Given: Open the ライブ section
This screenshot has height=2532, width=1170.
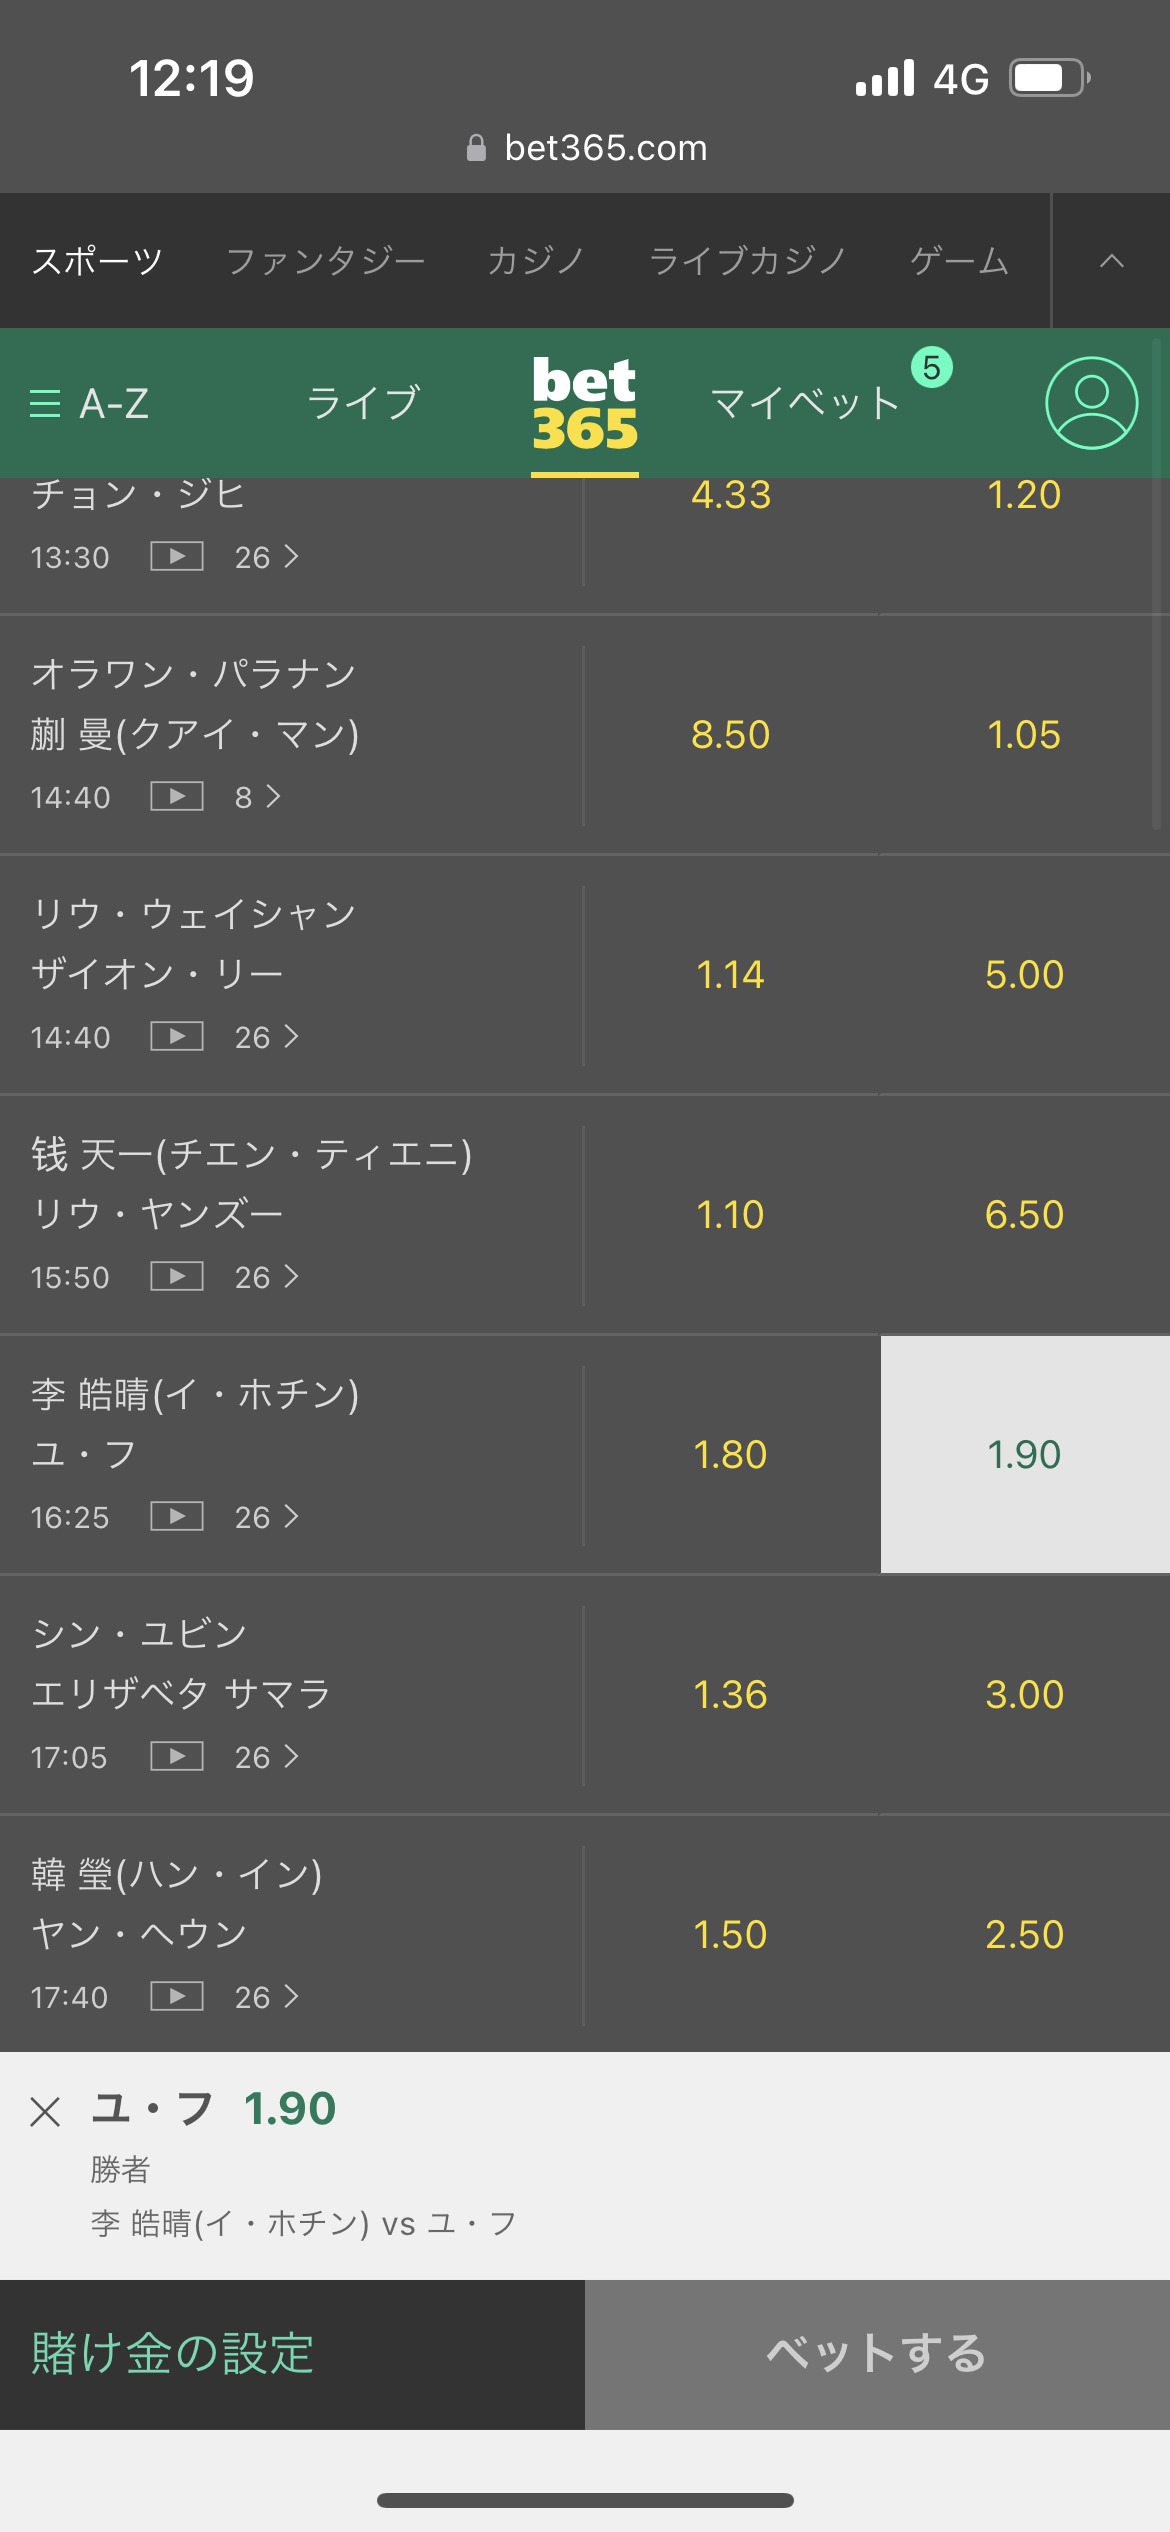Looking at the screenshot, I should tap(363, 404).
